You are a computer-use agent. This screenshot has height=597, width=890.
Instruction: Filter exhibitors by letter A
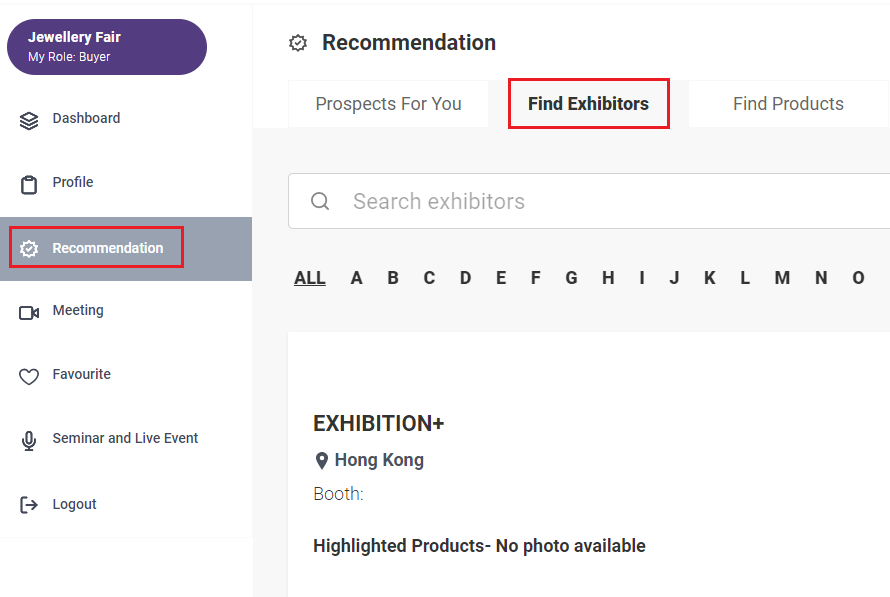coord(356,278)
